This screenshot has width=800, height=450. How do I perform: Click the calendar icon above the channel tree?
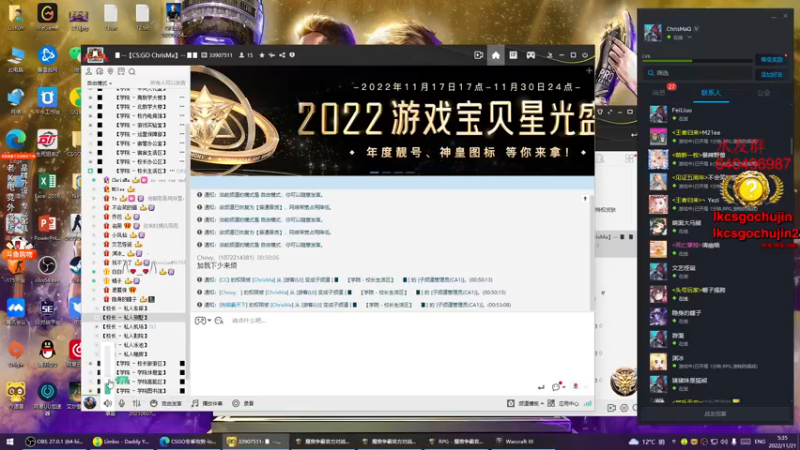point(121,71)
